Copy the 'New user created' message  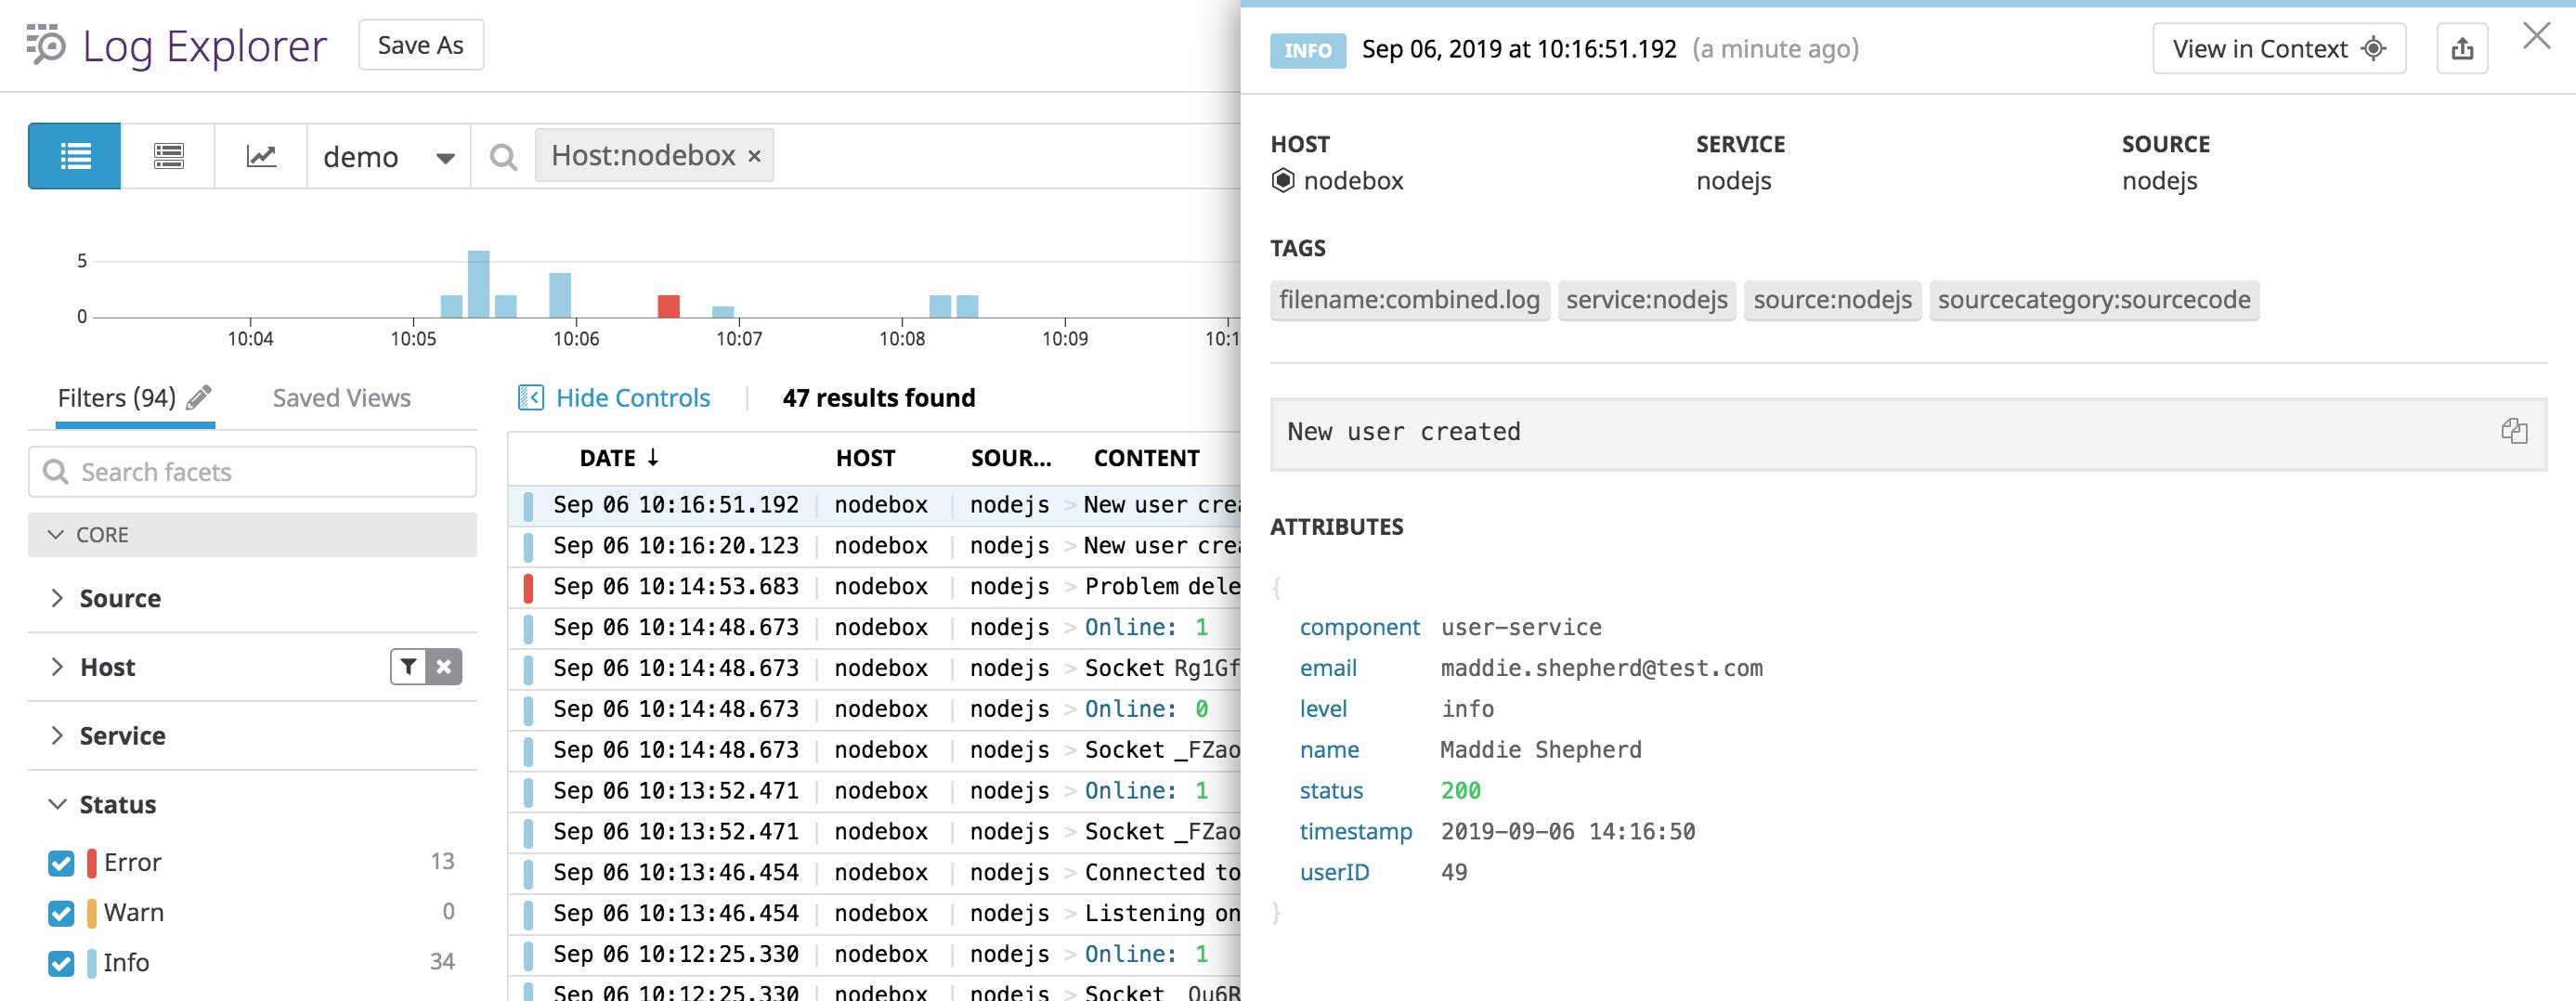tap(2513, 431)
